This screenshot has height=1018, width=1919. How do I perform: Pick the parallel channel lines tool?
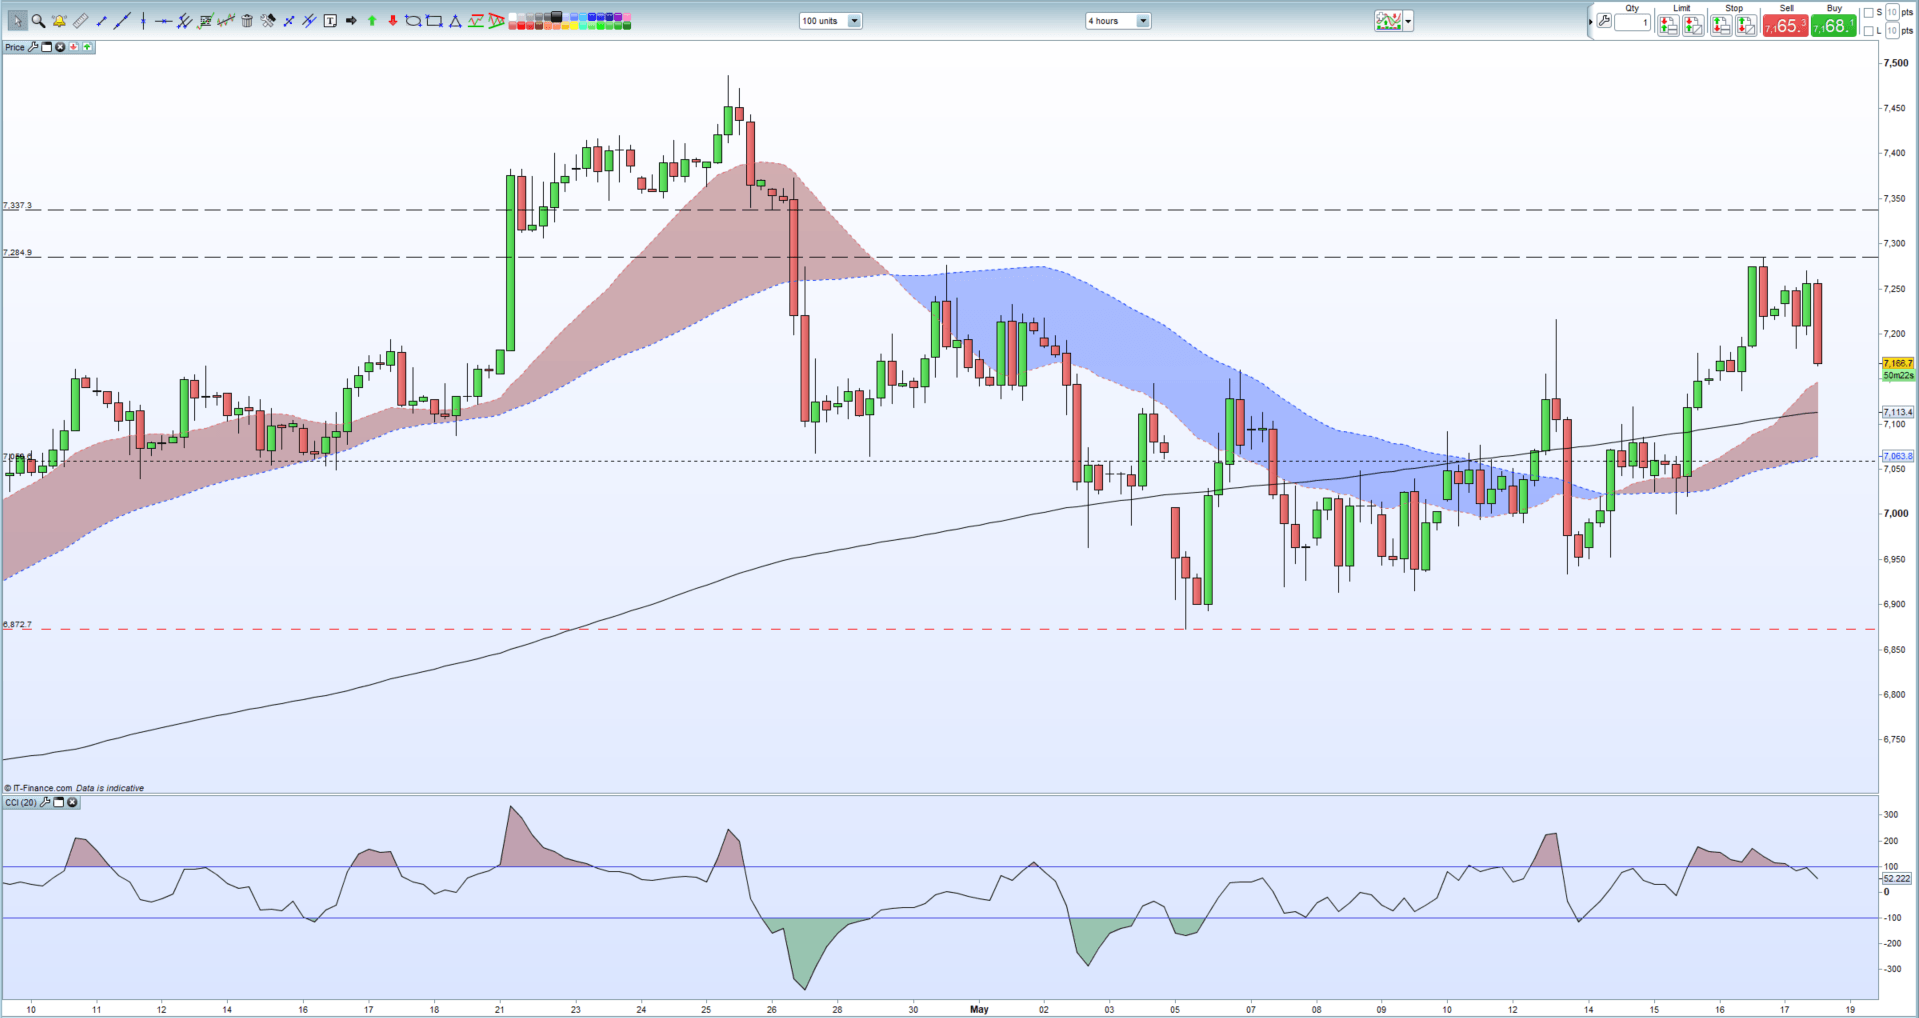tap(184, 21)
